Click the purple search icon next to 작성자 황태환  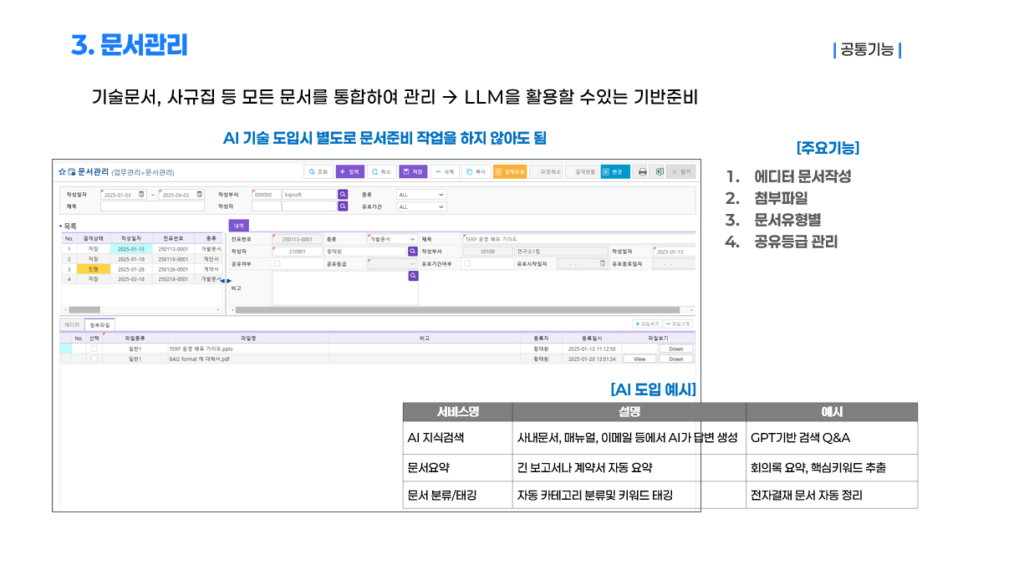[413, 251]
